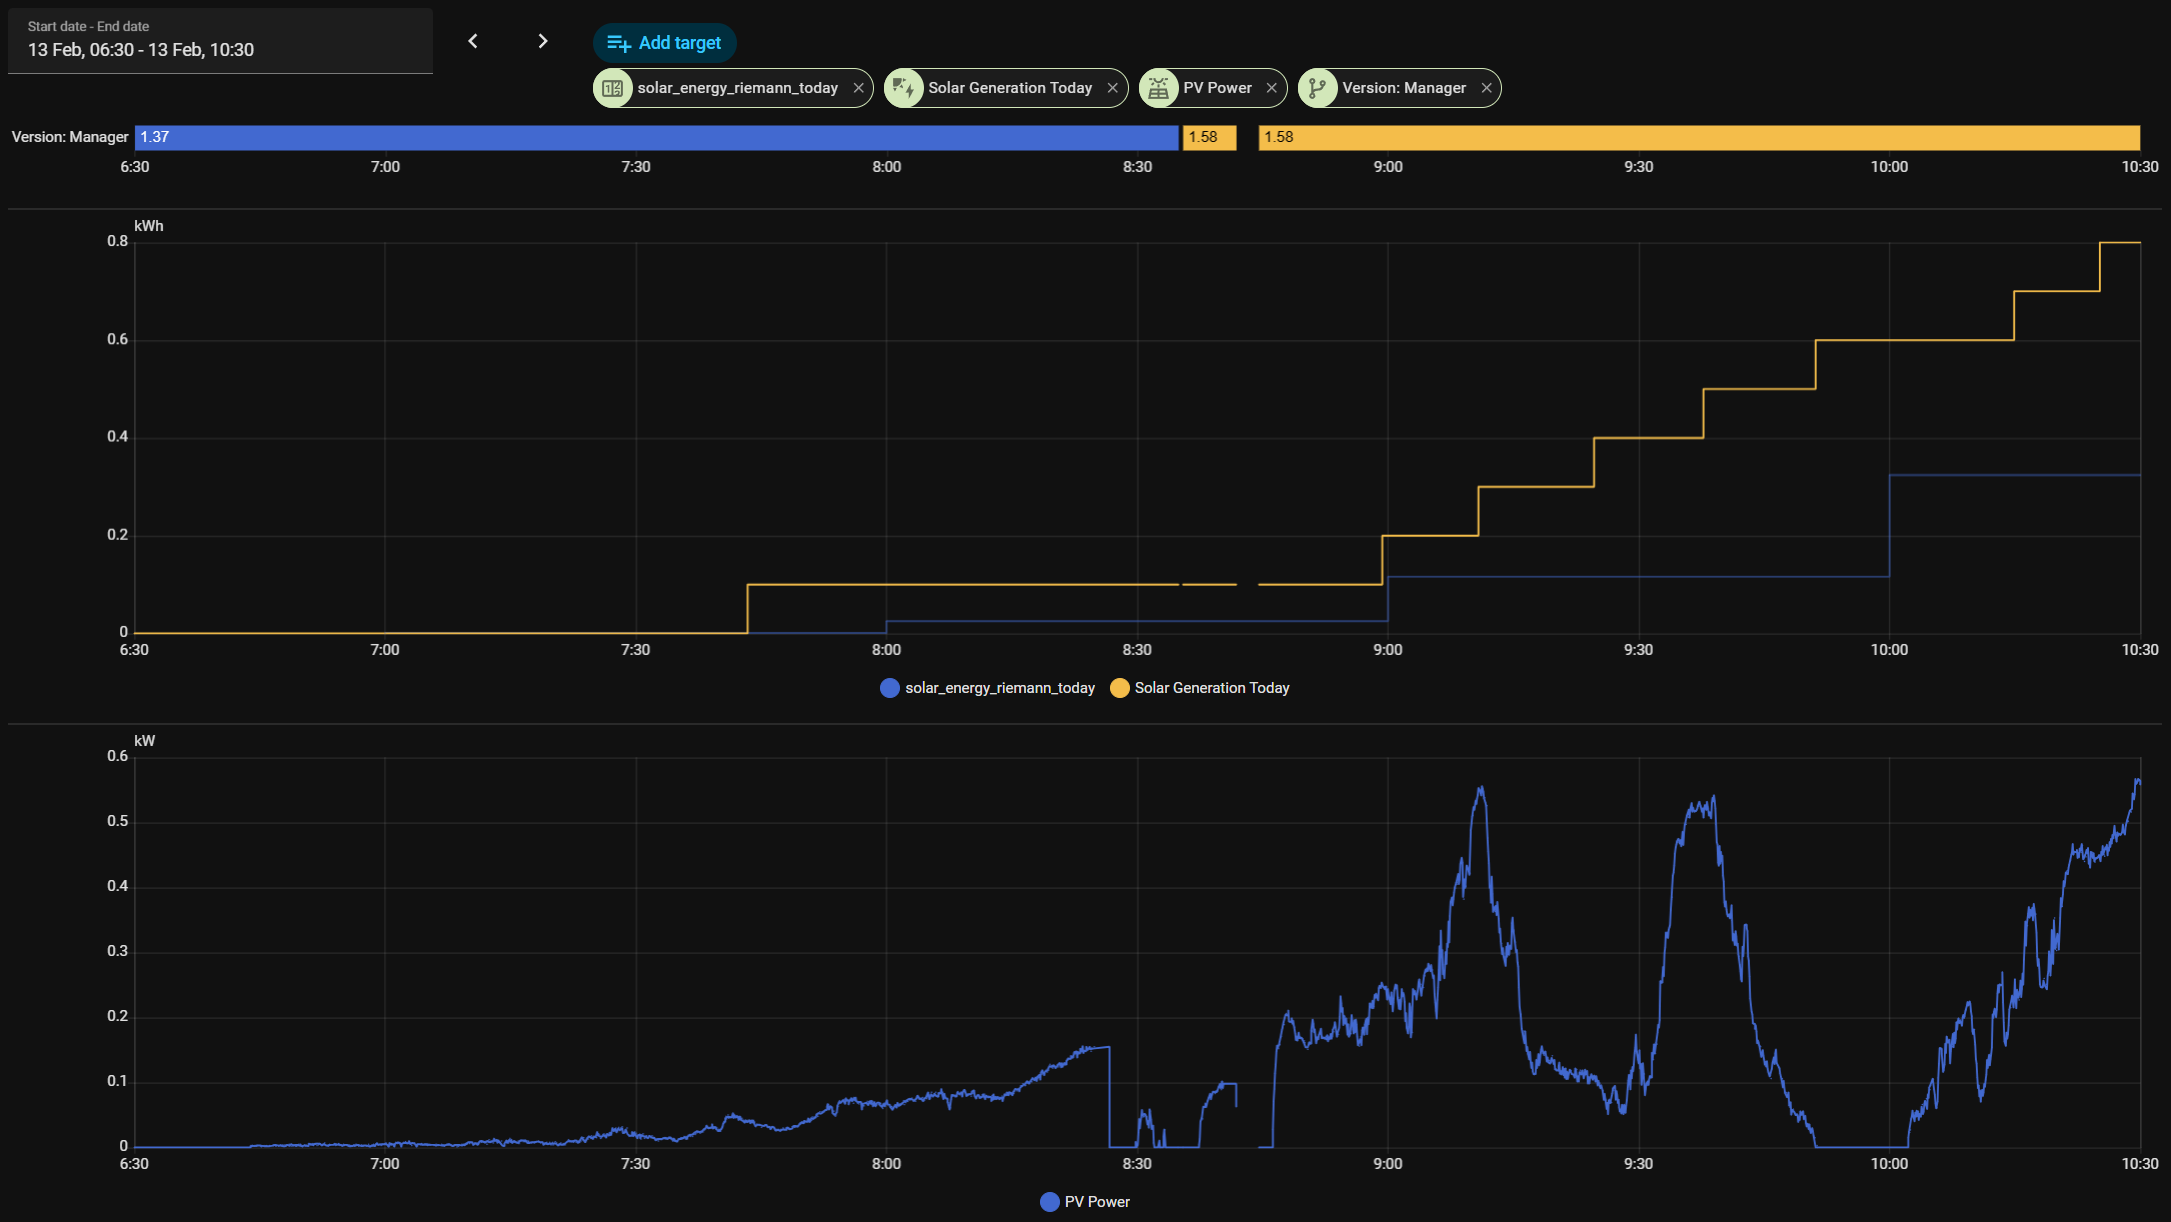Go to next date range

pos(543,41)
